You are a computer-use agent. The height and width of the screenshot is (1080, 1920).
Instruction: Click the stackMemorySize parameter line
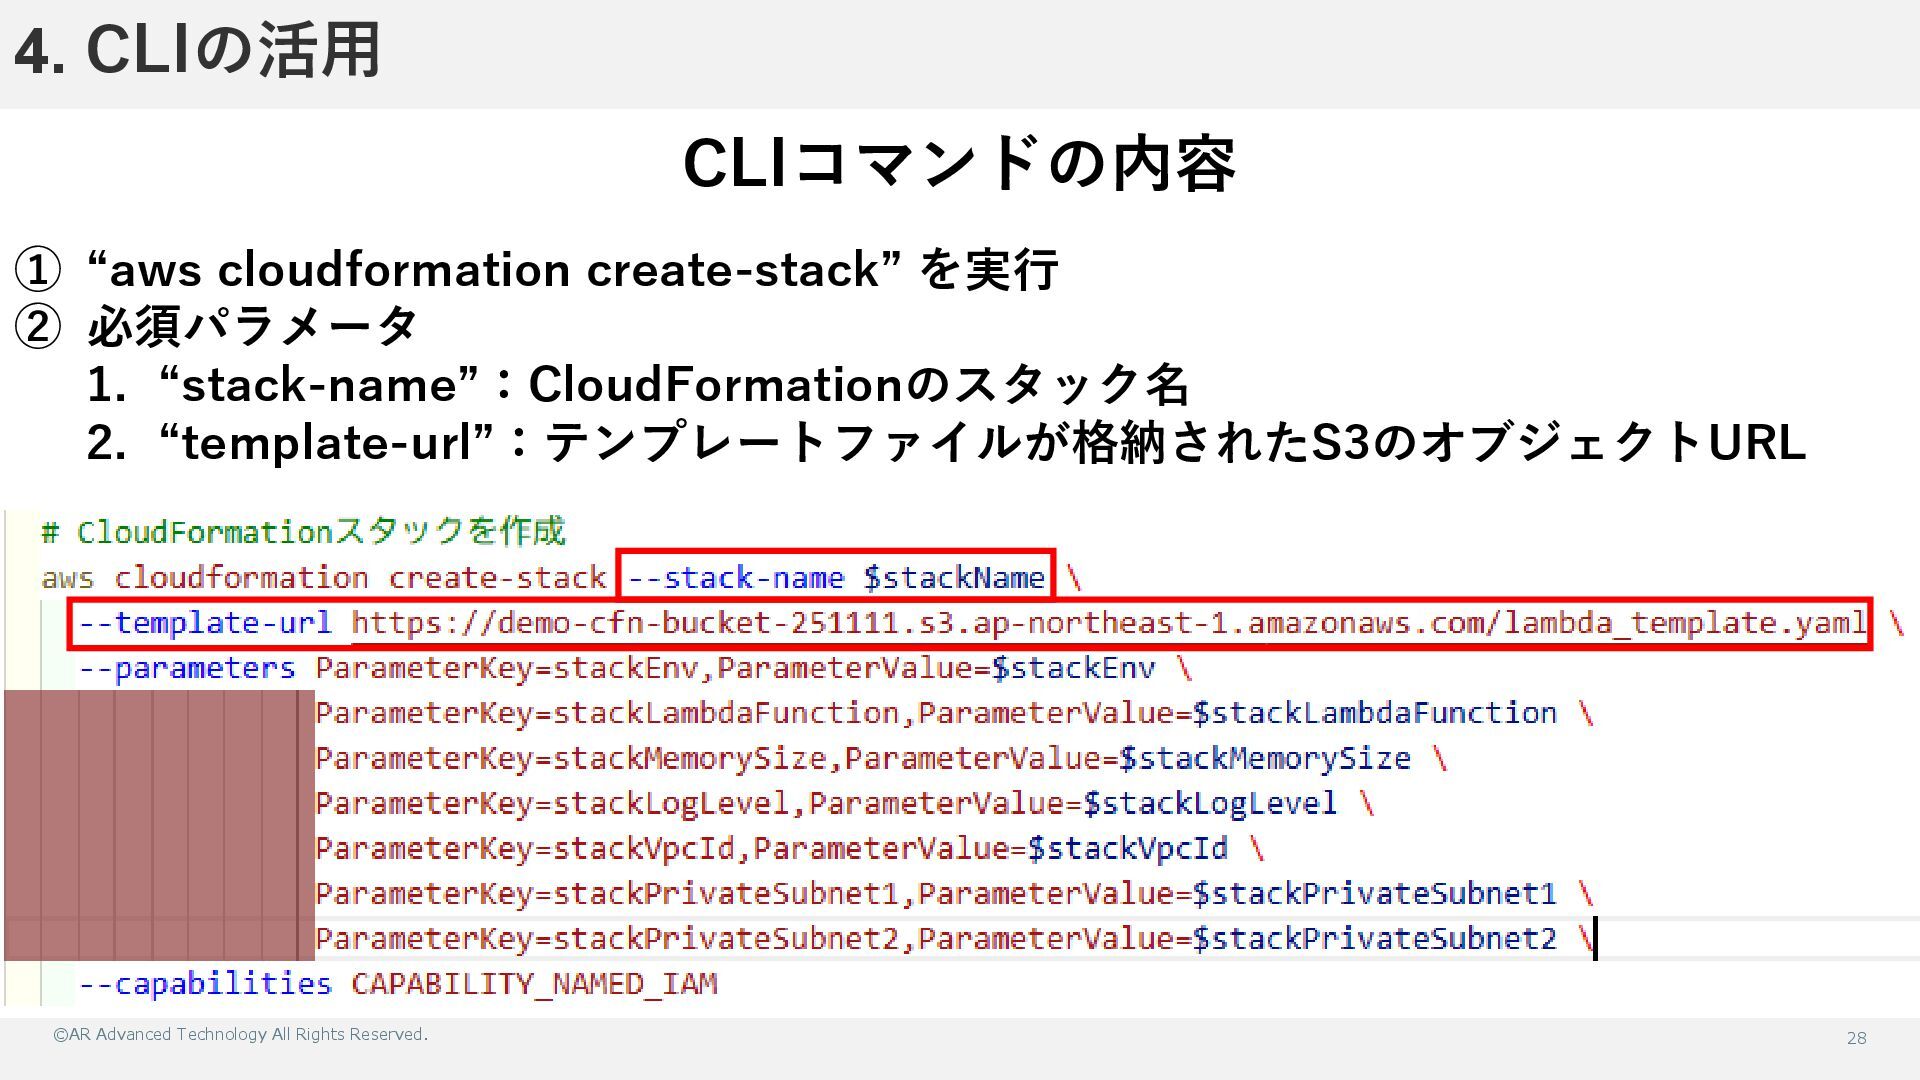coord(862,758)
